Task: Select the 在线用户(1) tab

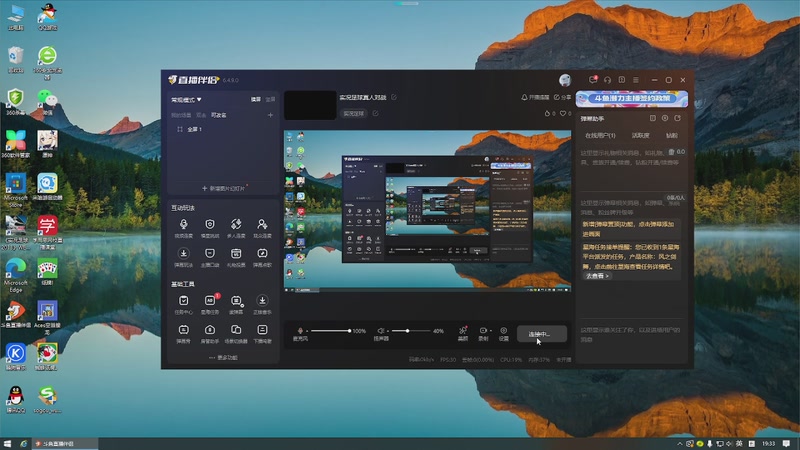Action: pyautogui.click(x=600, y=135)
